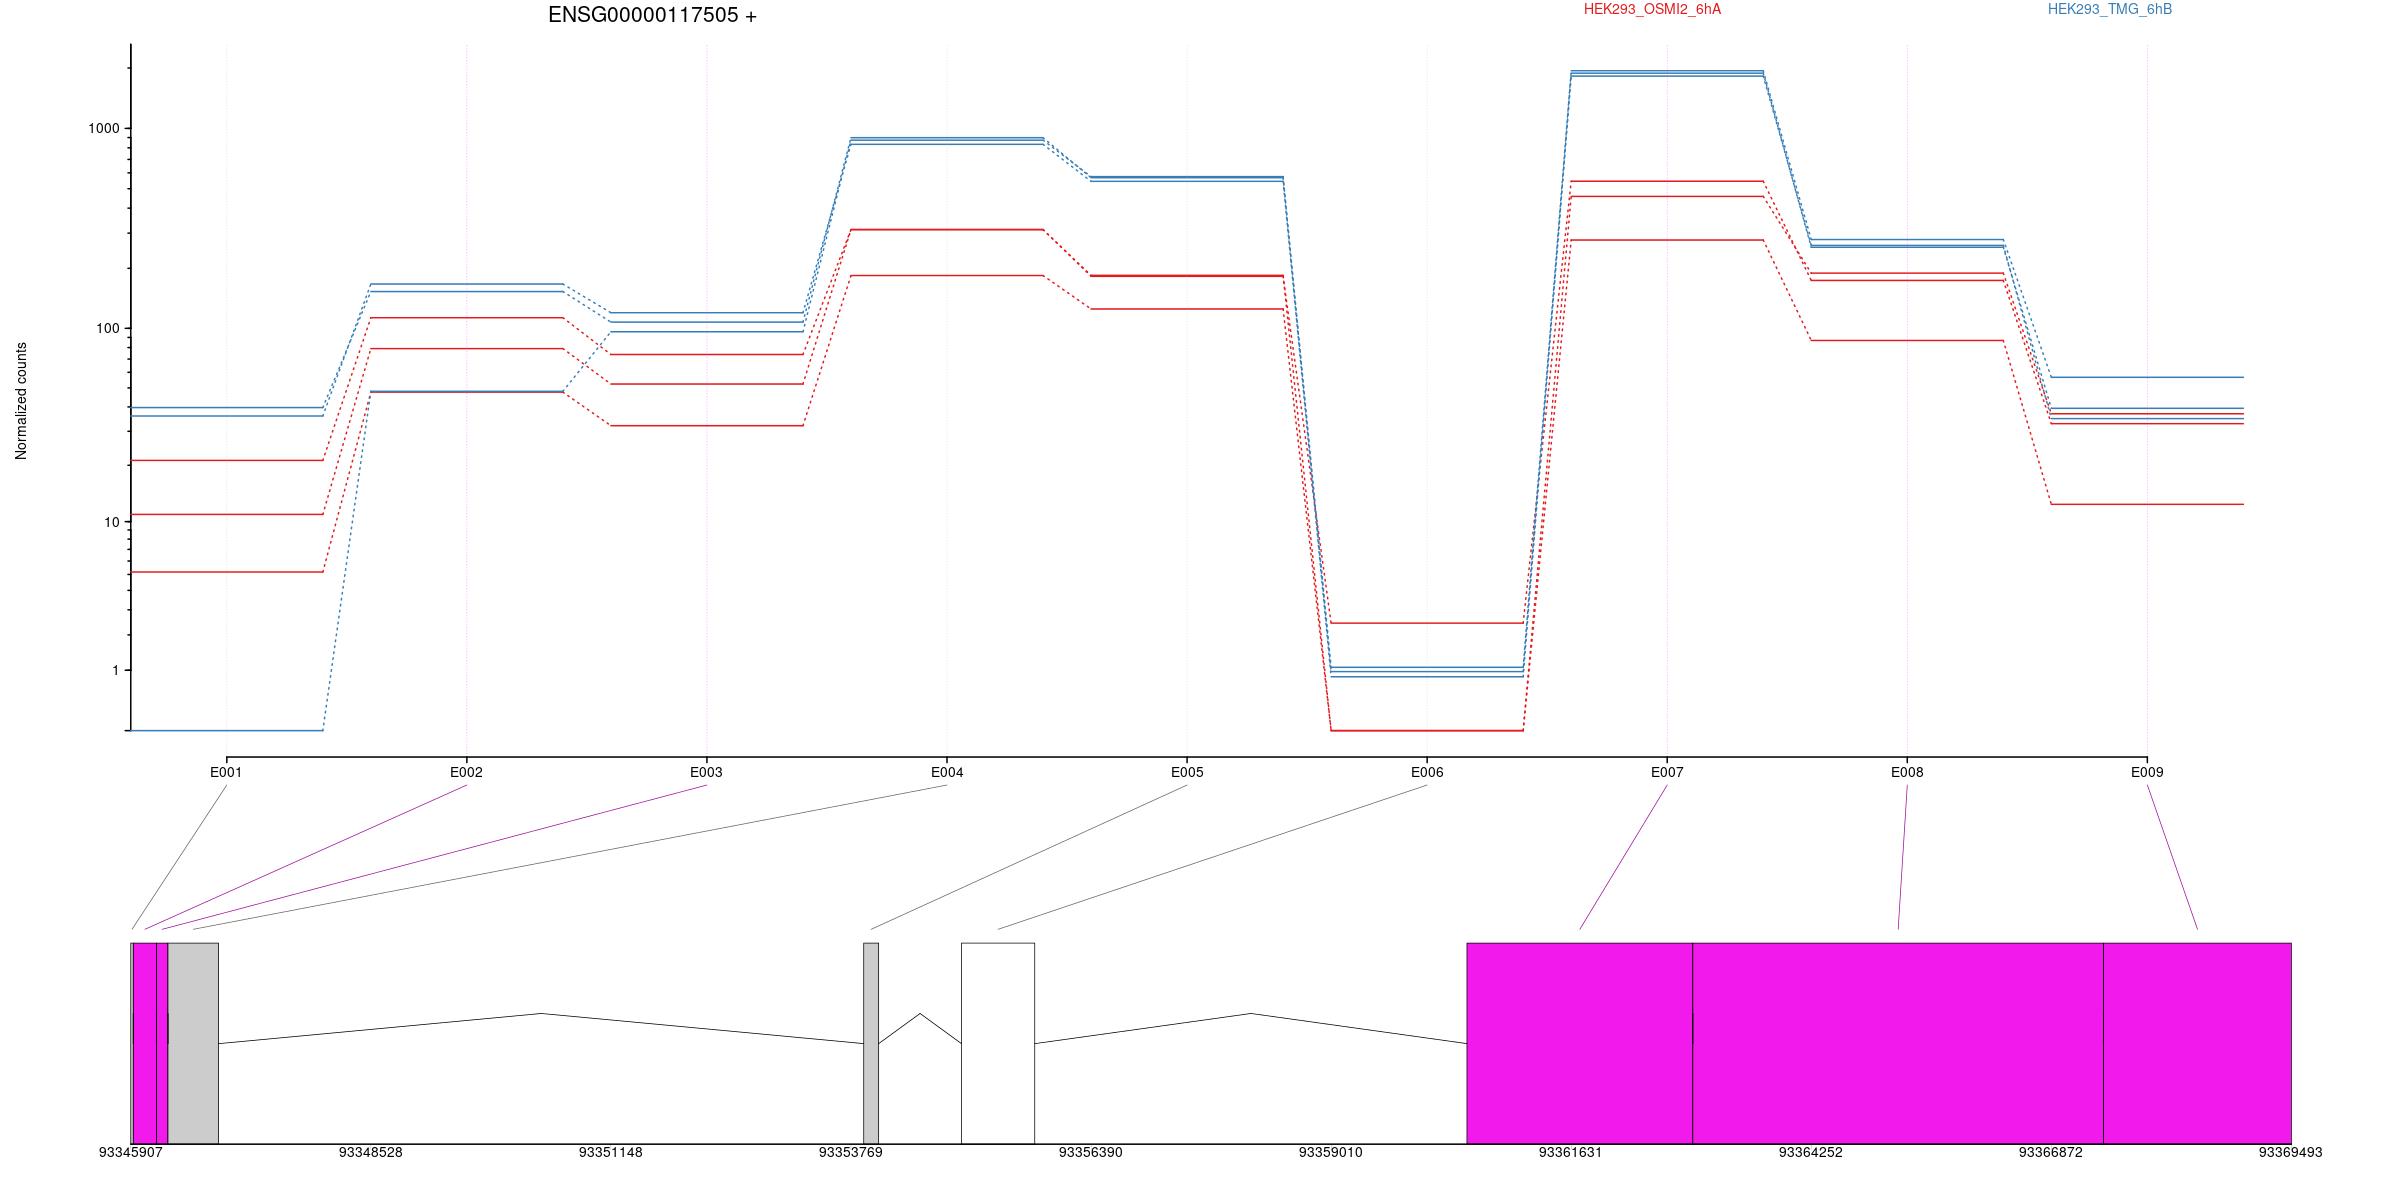Click the top blue line at E004
Image resolution: width=2400 pixels, height=1200 pixels.
[x=947, y=138]
